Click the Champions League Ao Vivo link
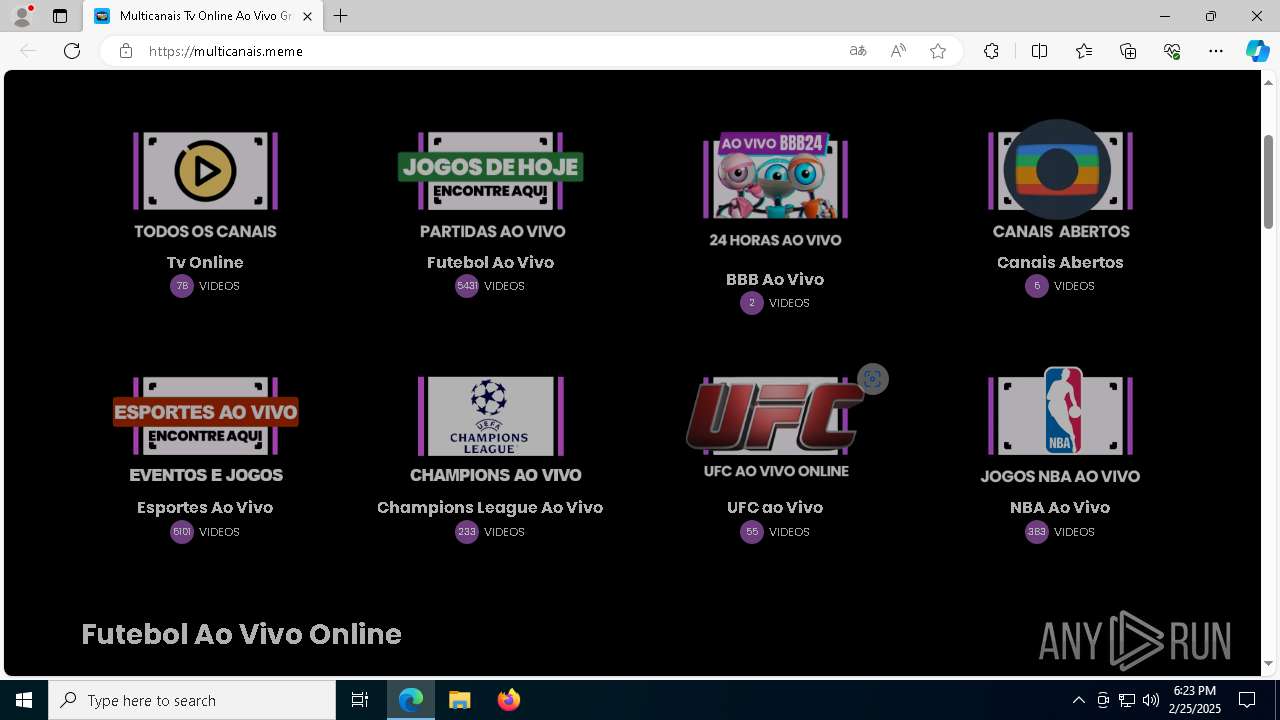 point(490,507)
